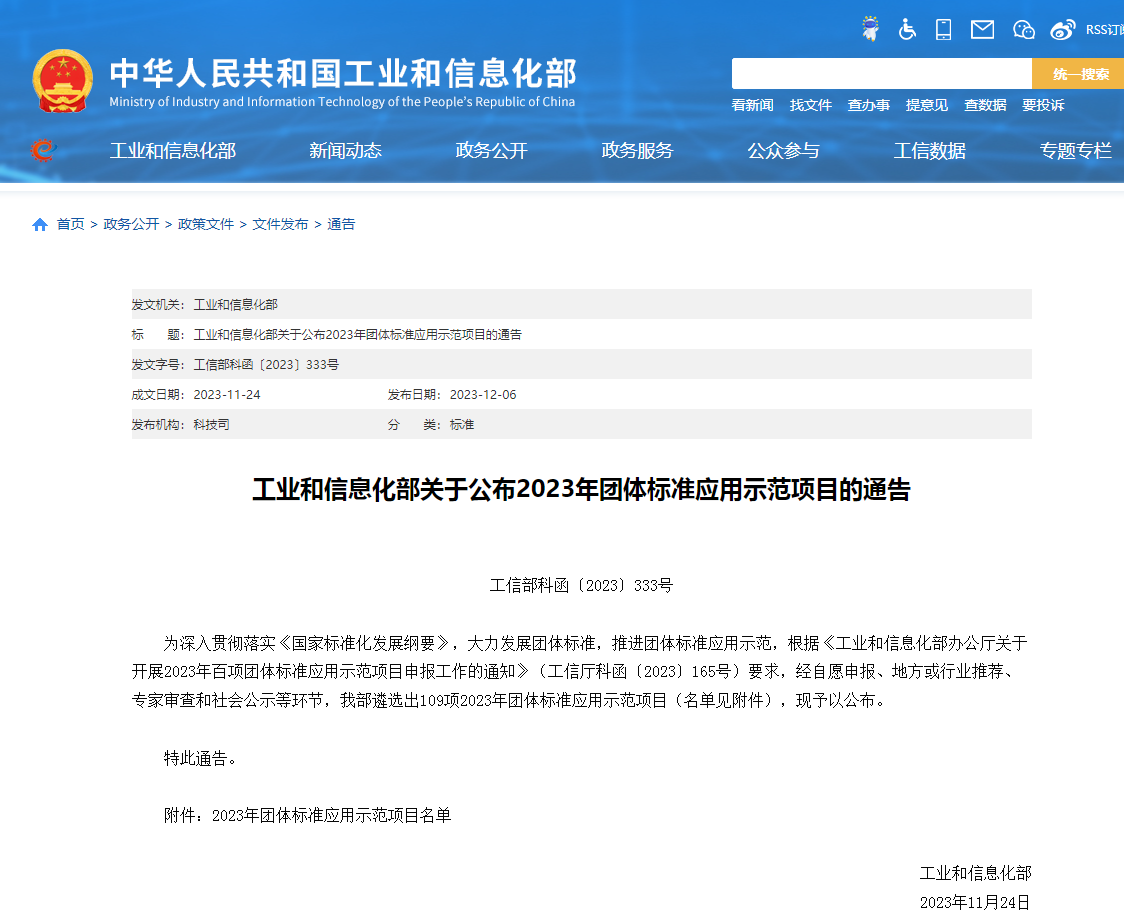Click the 发文机关 value 工业和信息化部
The width and height of the screenshot is (1124, 914).
point(236,305)
